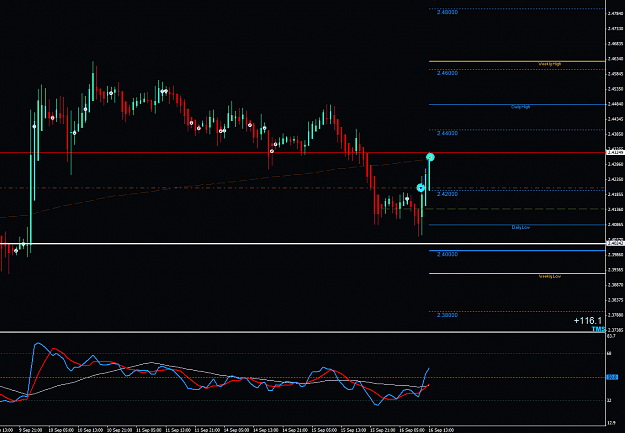Image resolution: width=625 pixels, height=433 pixels.
Task: Click the 16 Sep 13:00 time label
Action: click(441, 430)
